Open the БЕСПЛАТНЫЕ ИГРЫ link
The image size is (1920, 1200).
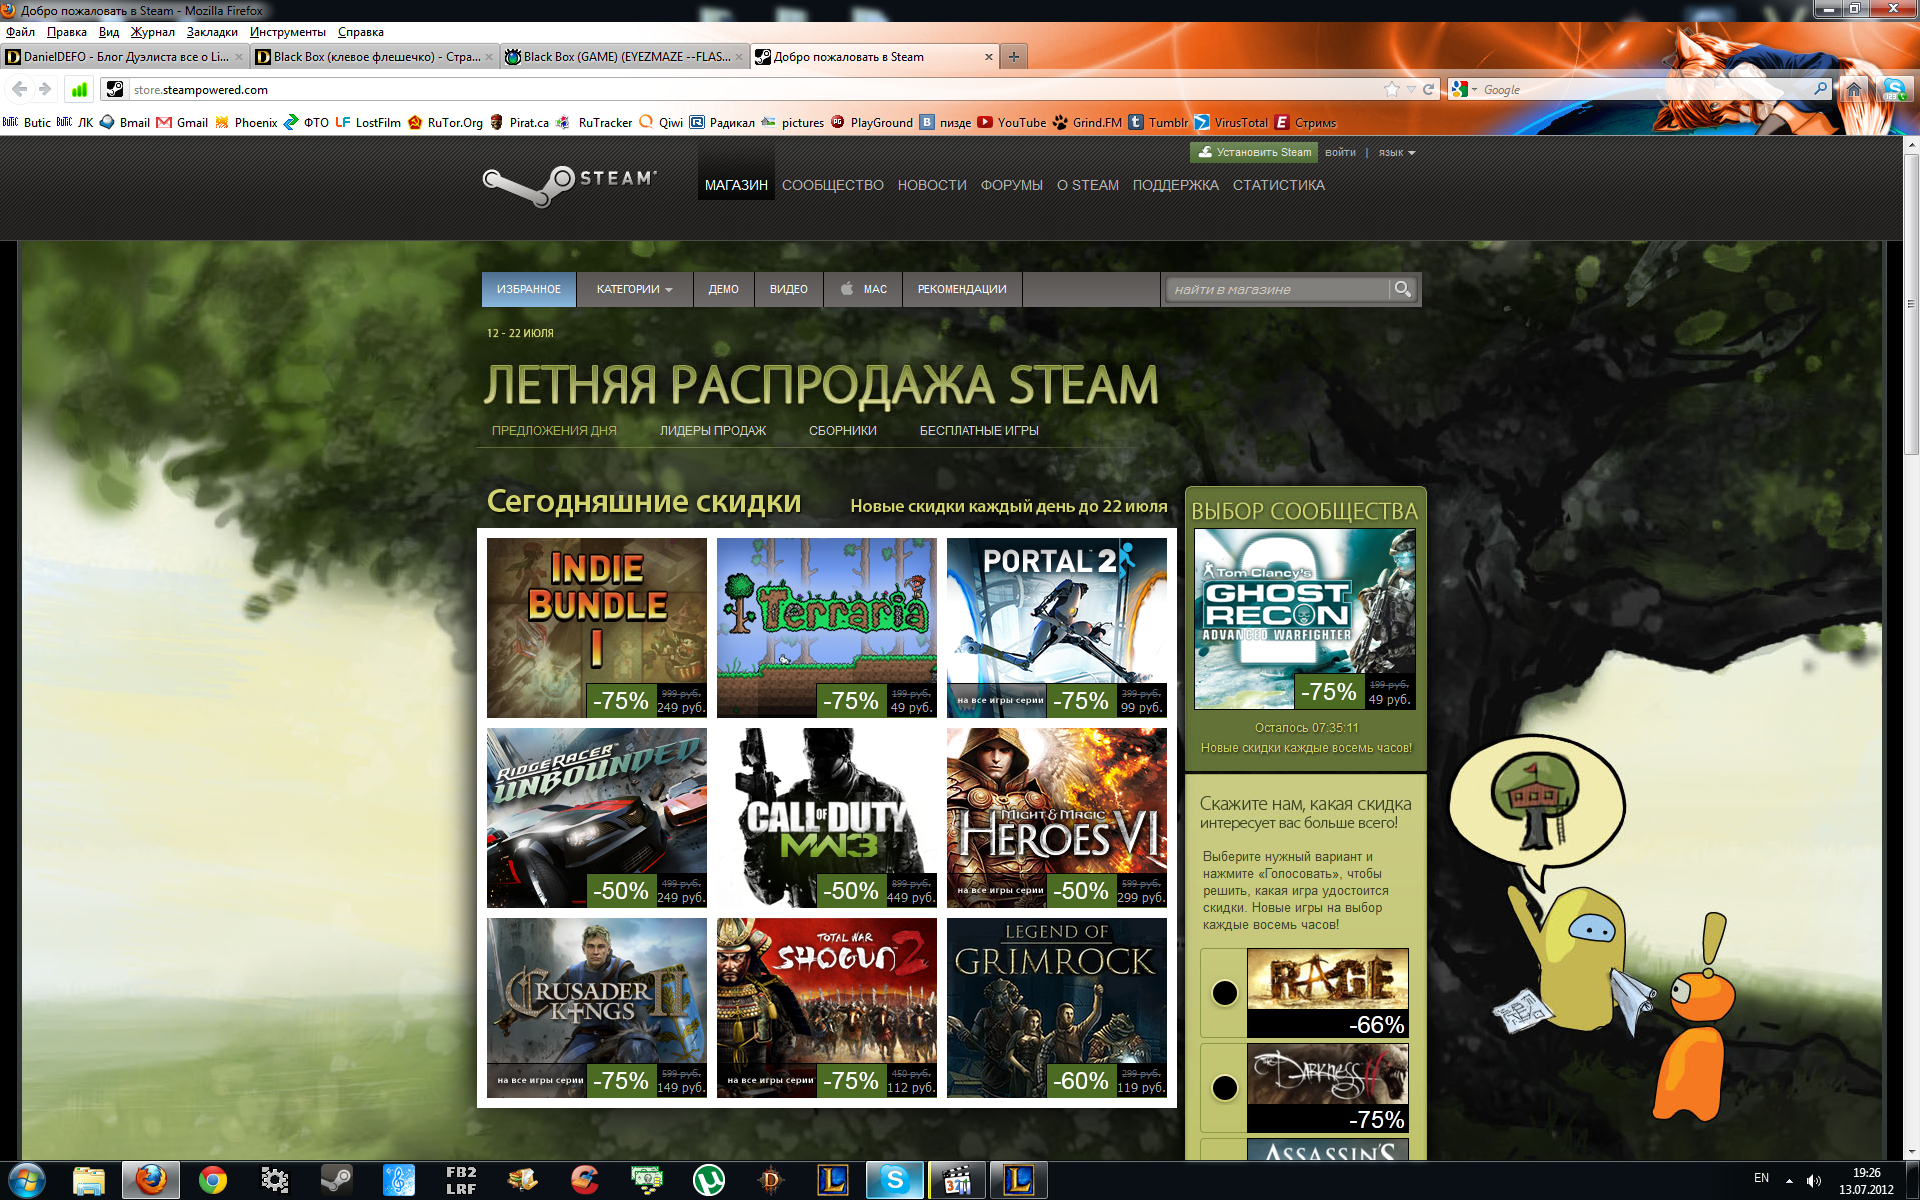tap(979, 431)
